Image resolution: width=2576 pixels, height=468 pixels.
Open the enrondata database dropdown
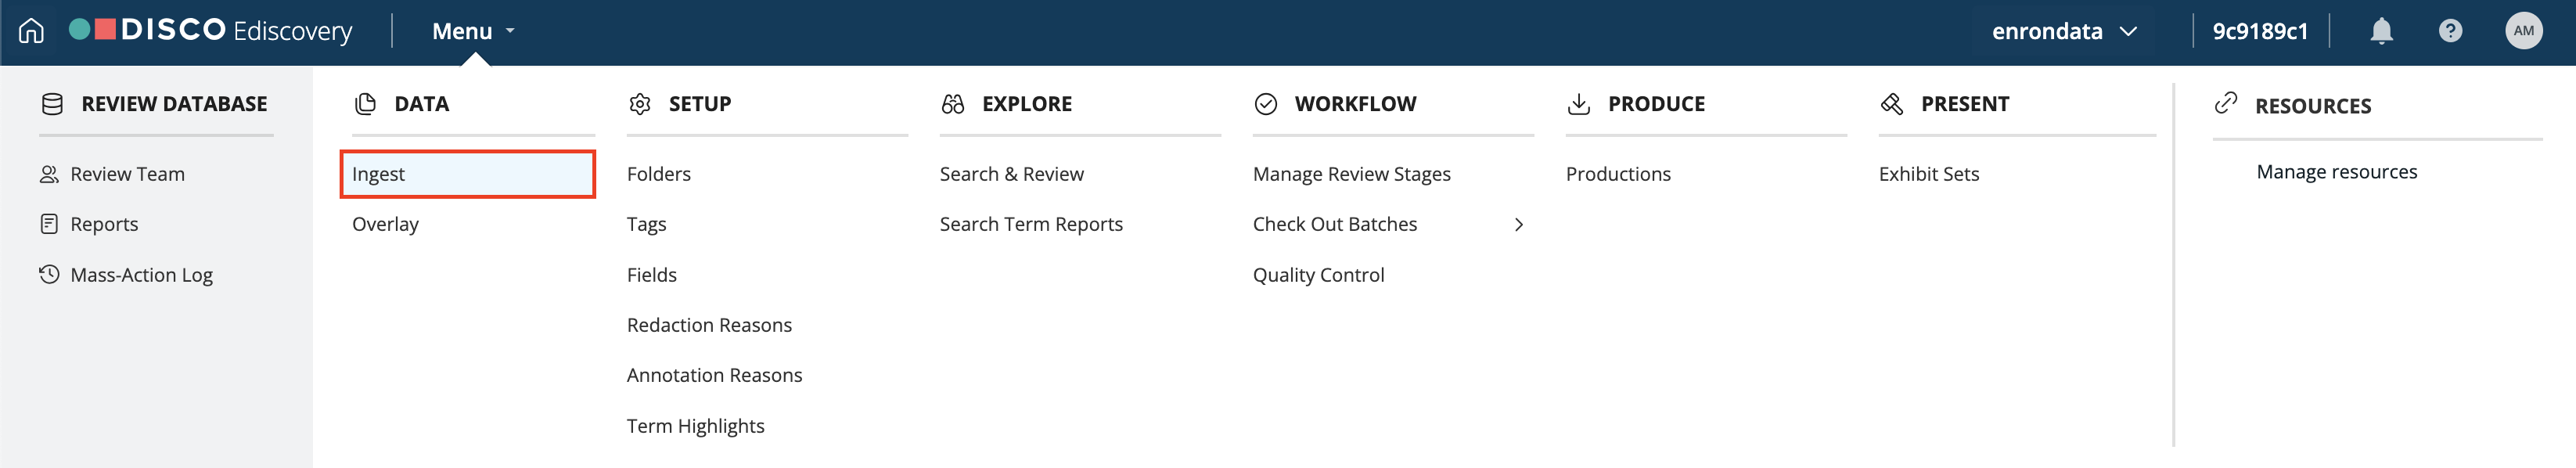click(2064, 31)
